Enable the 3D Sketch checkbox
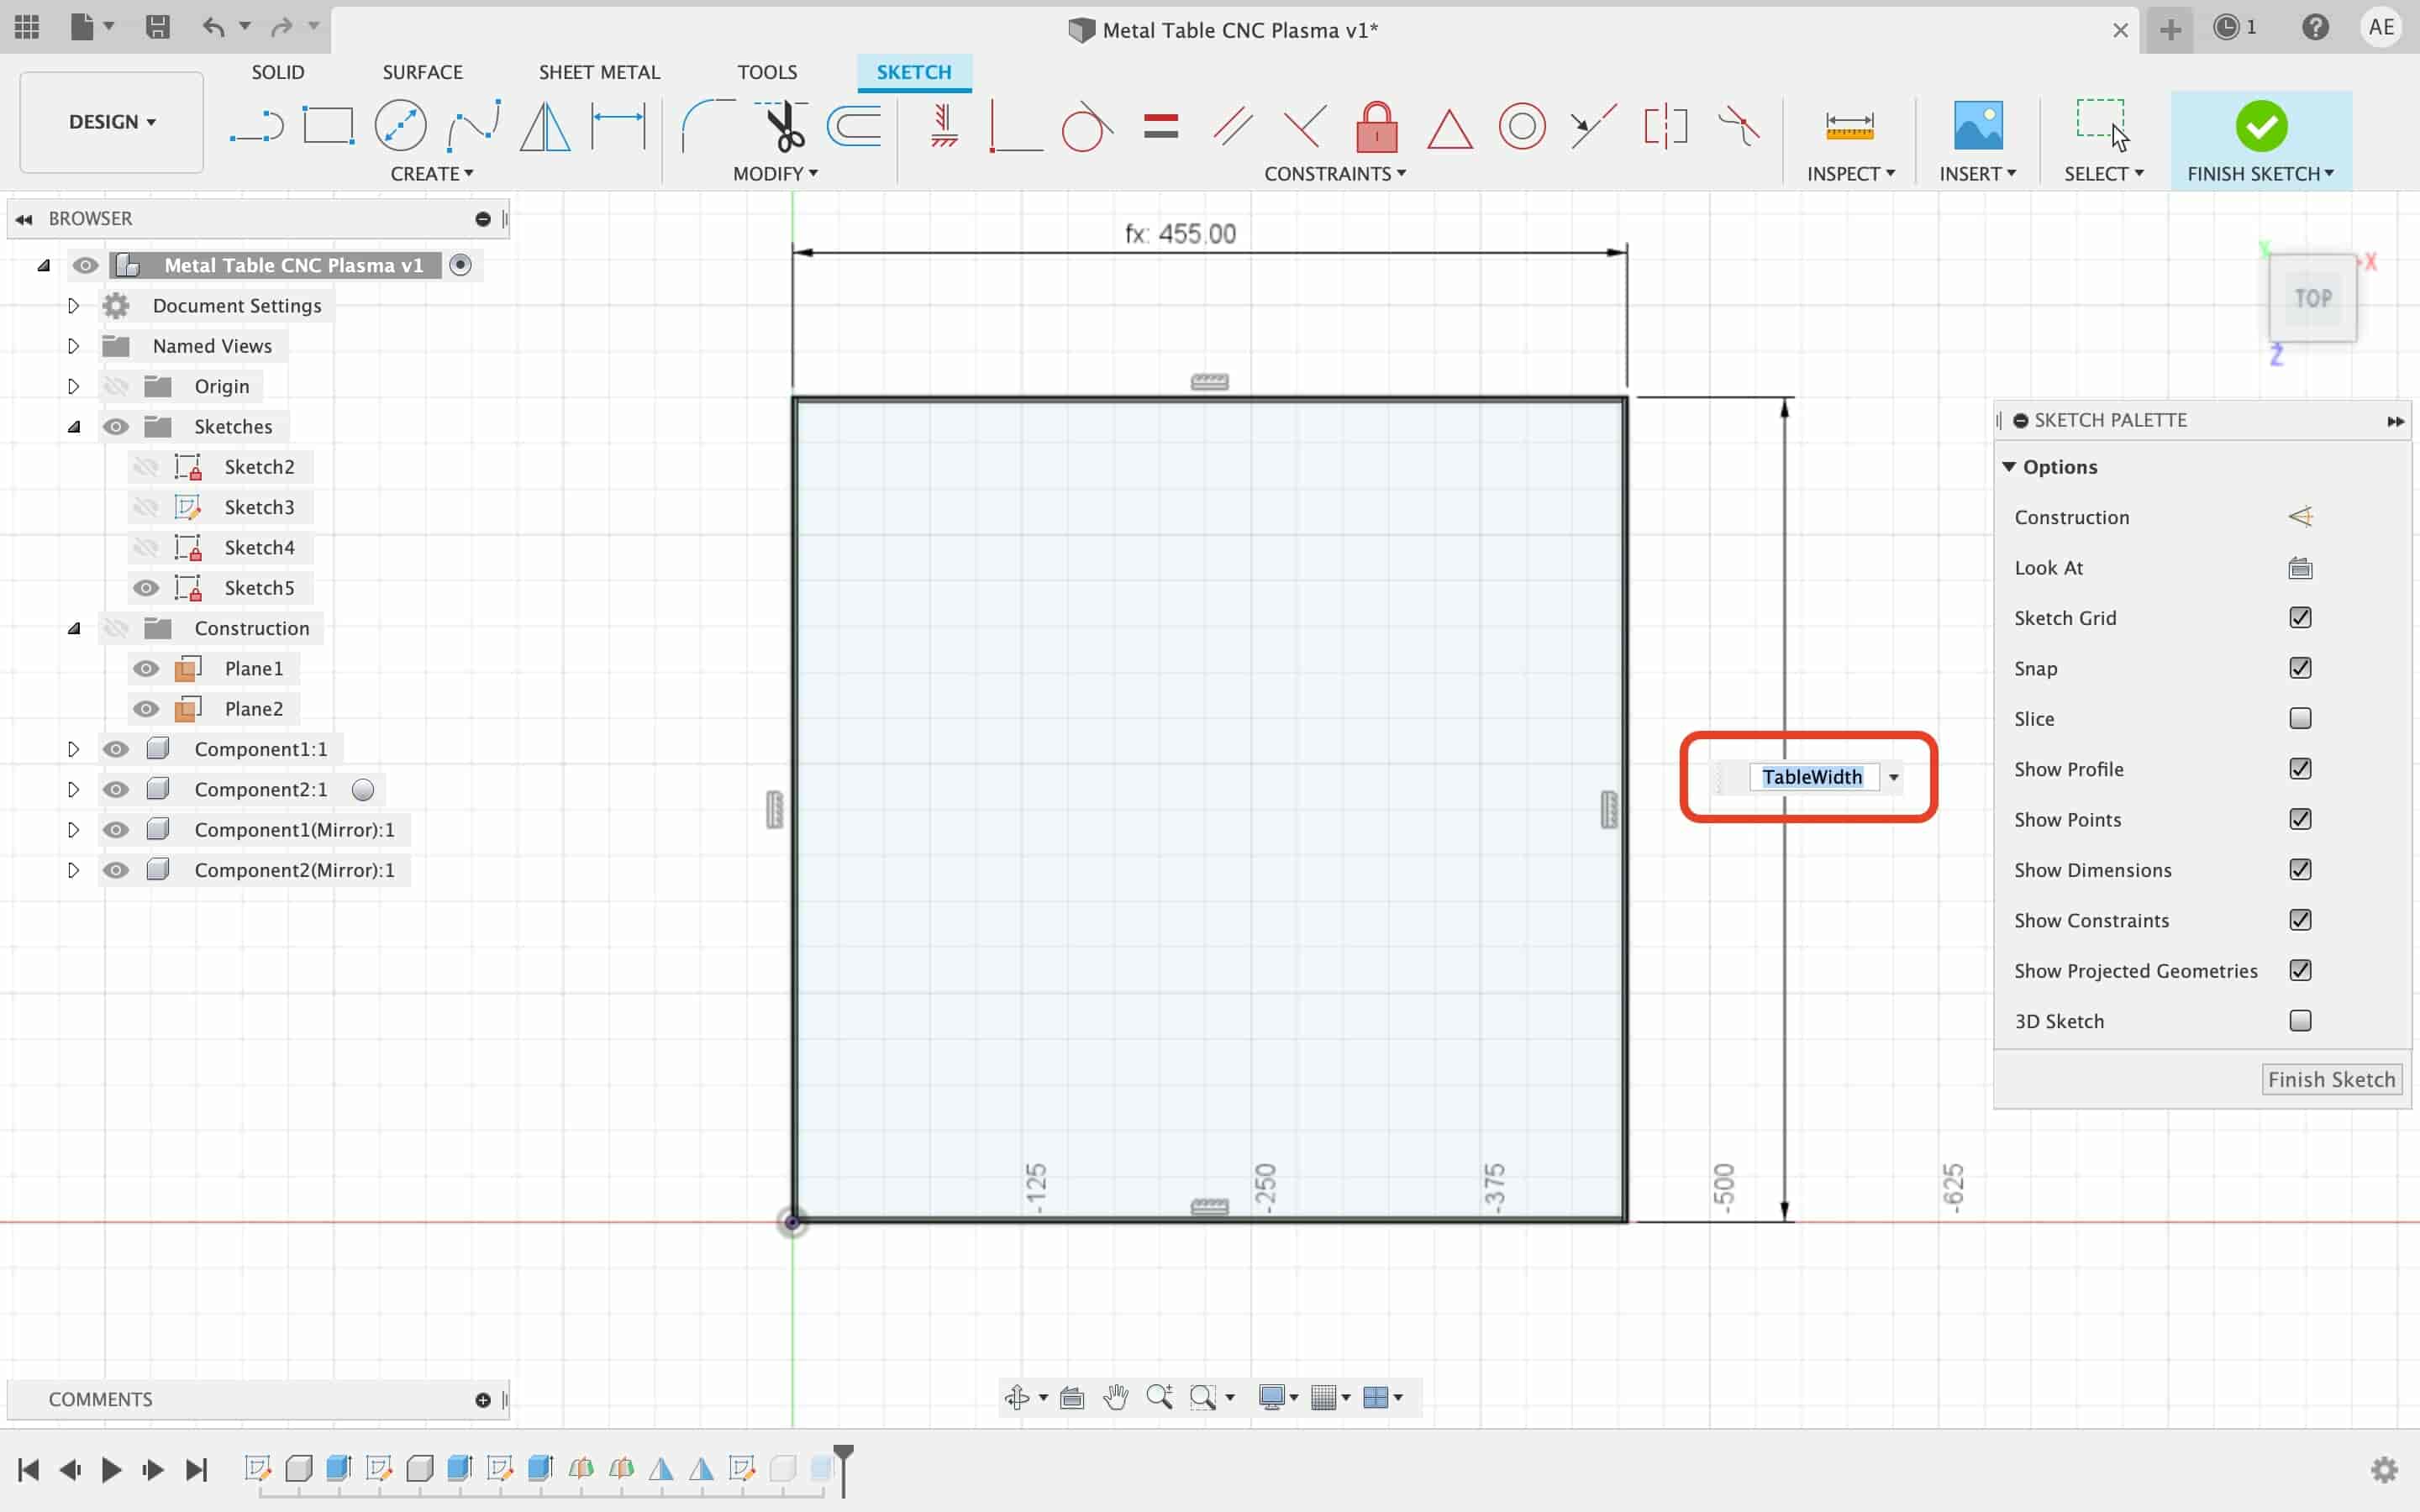The height and width of the screenshot is (1512, 2420). tap(2300, 1021)
